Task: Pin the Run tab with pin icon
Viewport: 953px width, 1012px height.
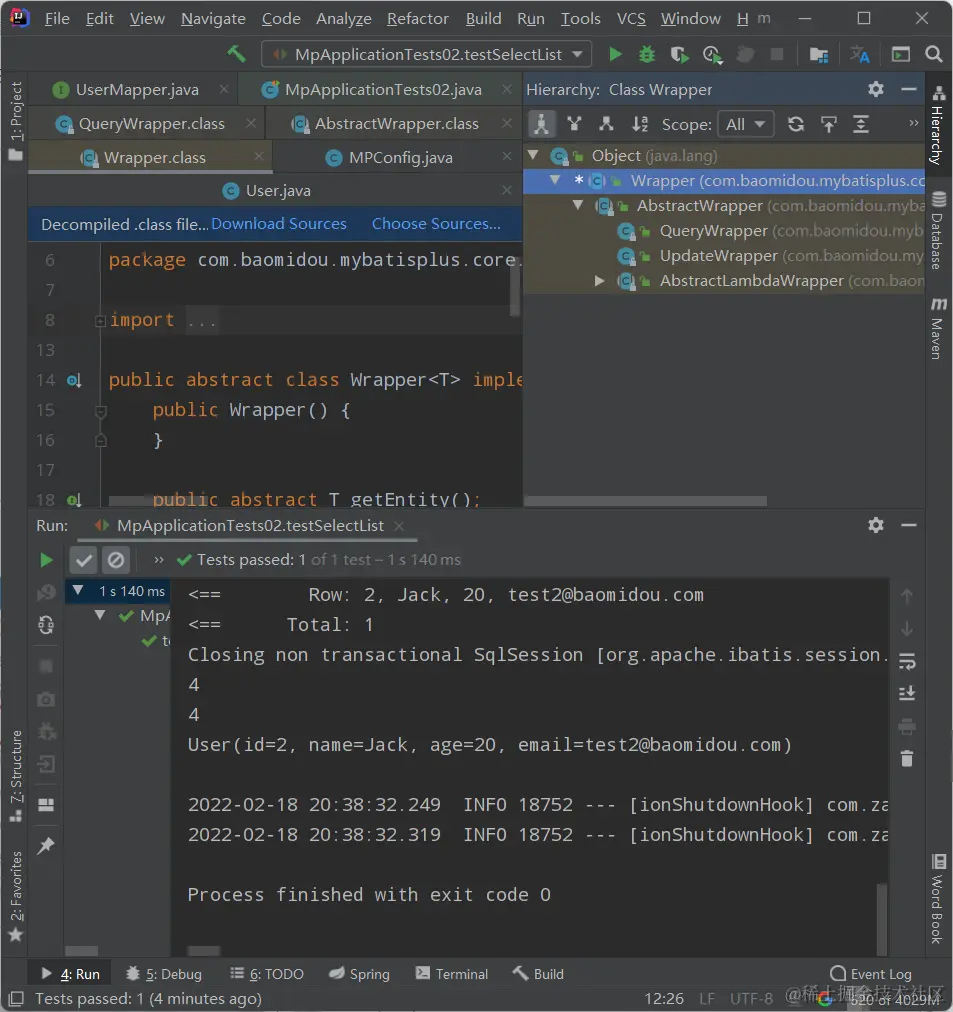Action: tap(46, 845)
